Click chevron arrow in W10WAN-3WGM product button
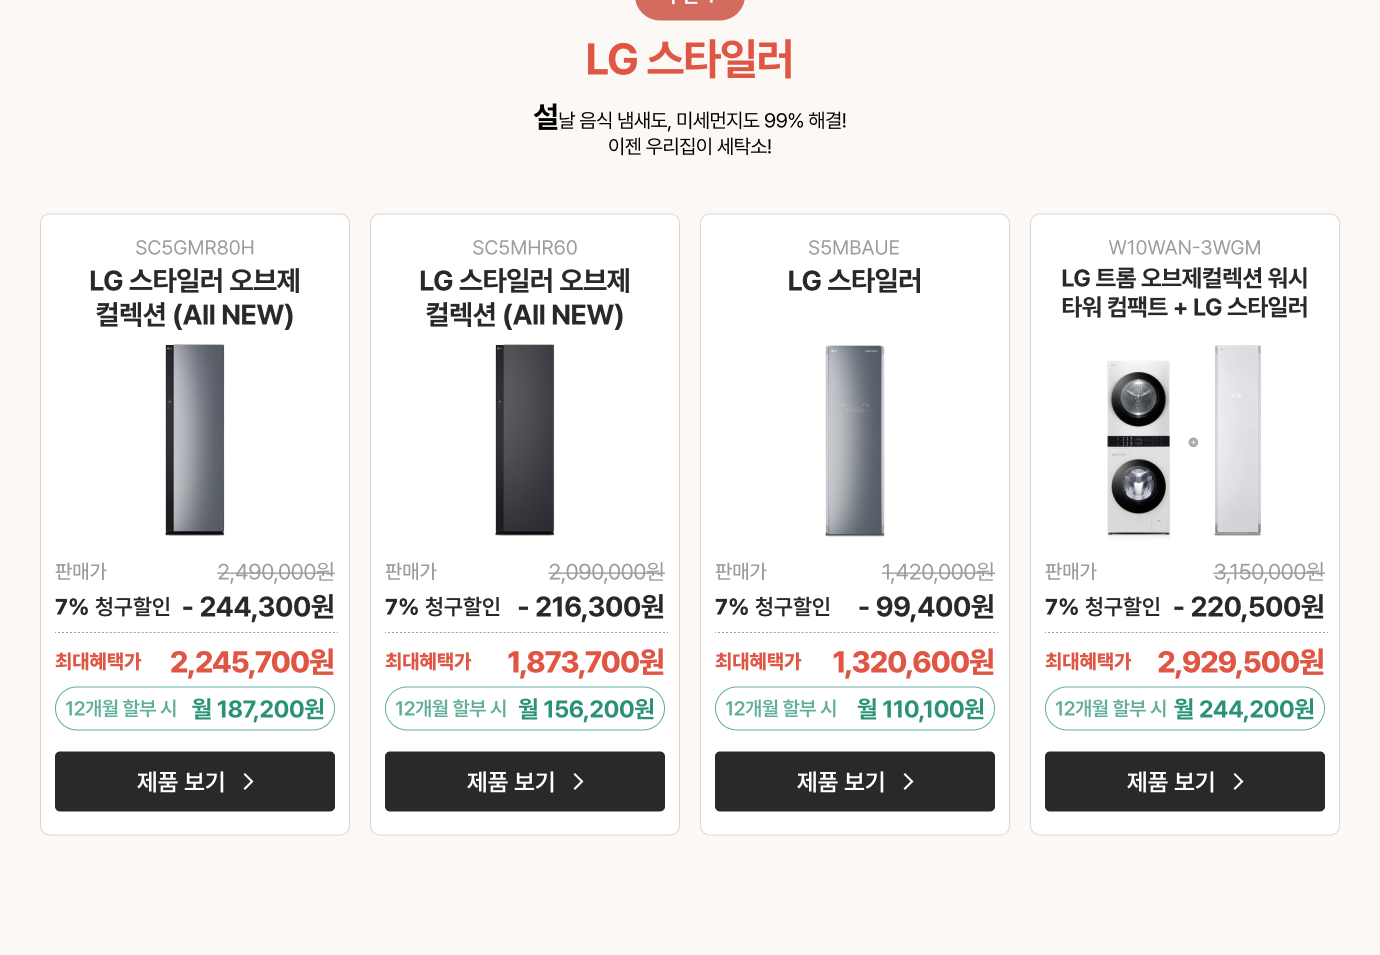 pyautogui.click(x=1239, y=782)
